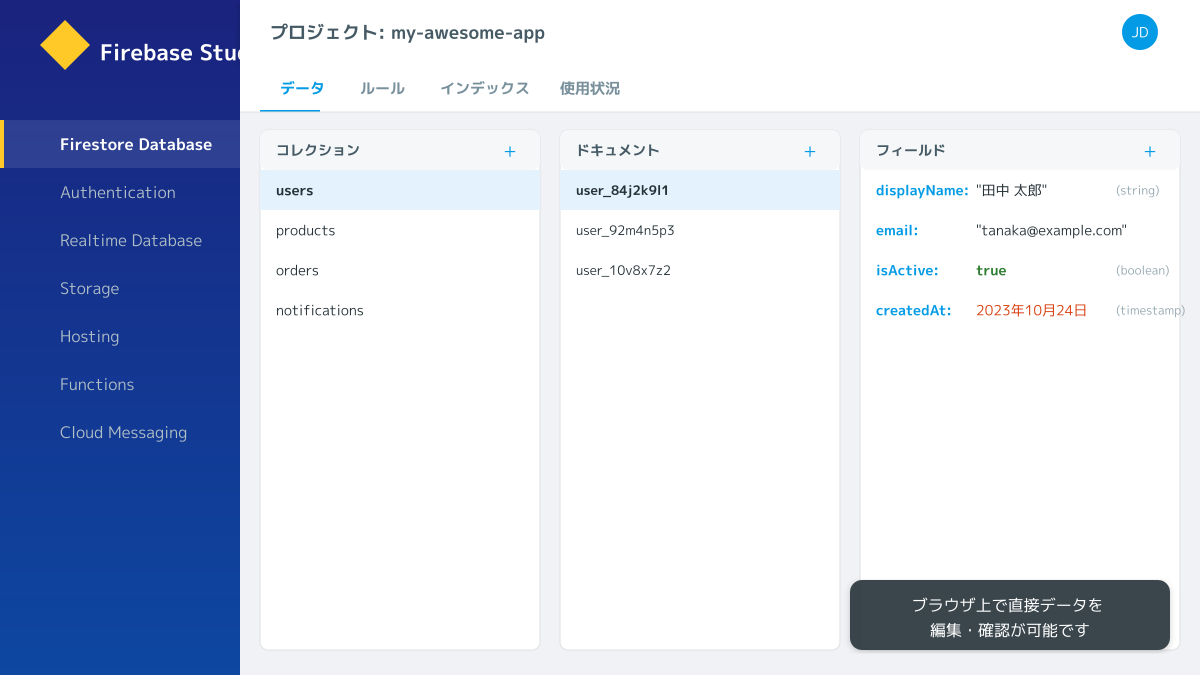Screen dimensions: 1200x675
Task: Click the yellow Firebase diamond logo
Action: pyautogui.click(x=65, y=45)
